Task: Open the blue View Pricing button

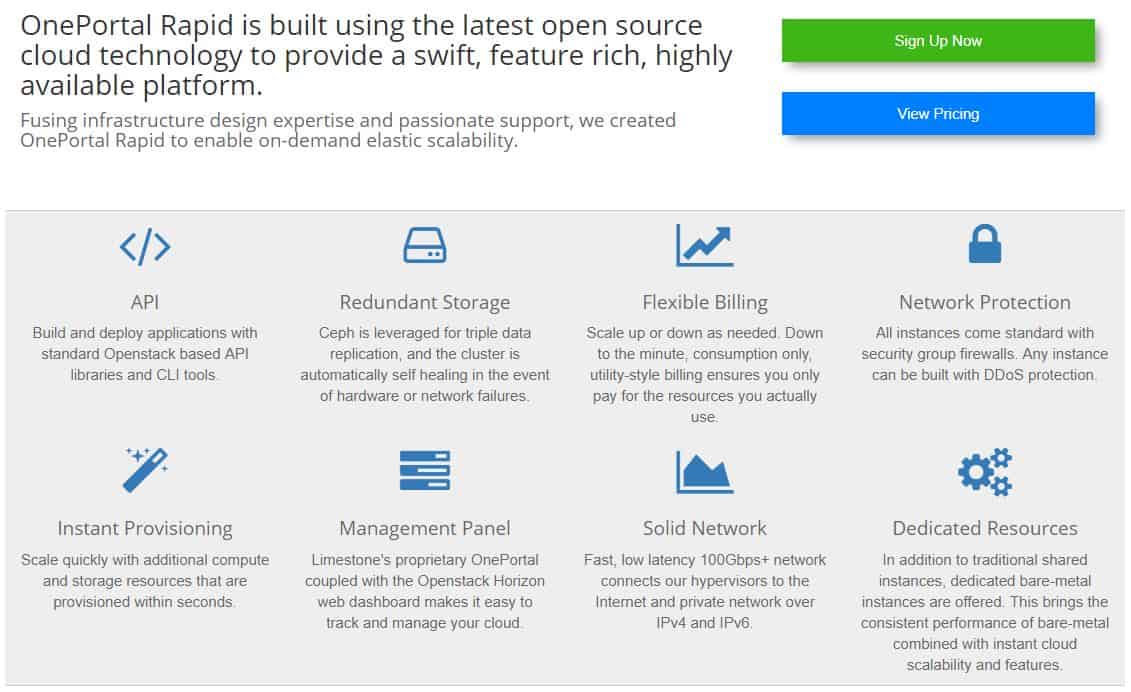Action: click(x=938, y=114)
